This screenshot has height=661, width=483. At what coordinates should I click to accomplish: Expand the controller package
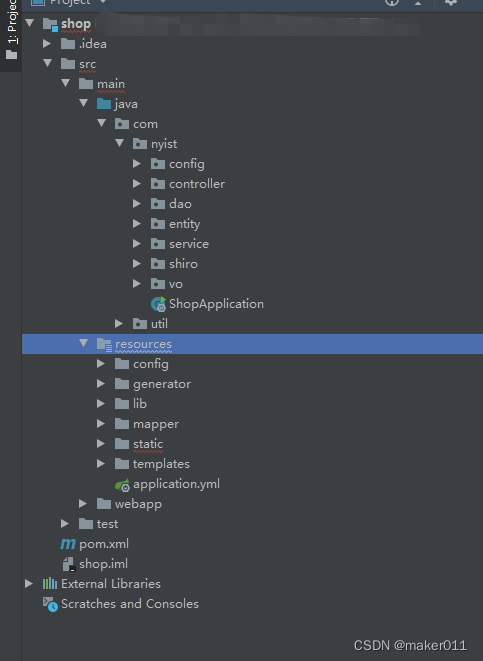tap(137, 183)
